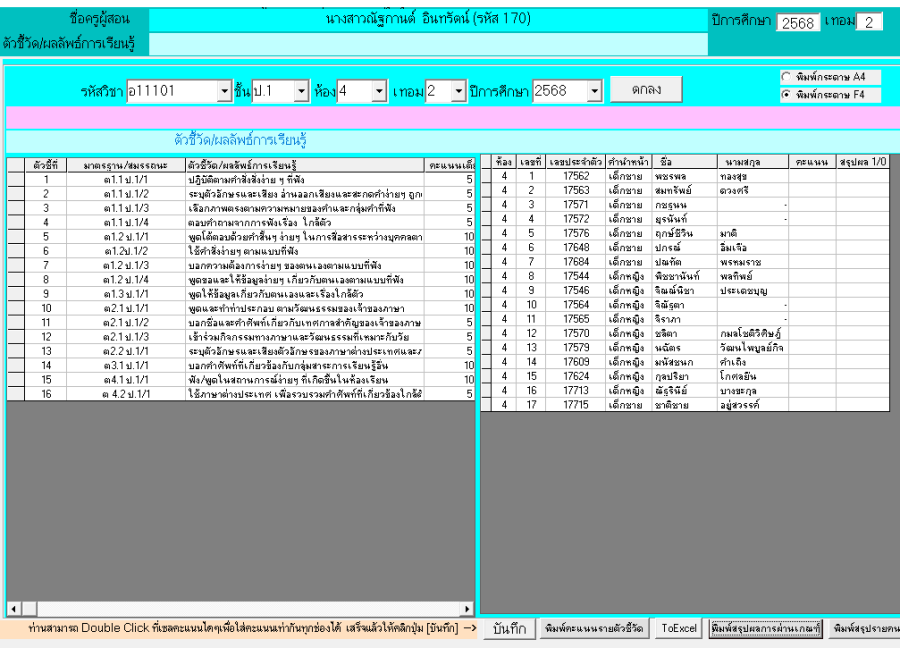Click the top-right term field showing 2
The width and height of the screenshot is (900, 648).
click(869, 23)
